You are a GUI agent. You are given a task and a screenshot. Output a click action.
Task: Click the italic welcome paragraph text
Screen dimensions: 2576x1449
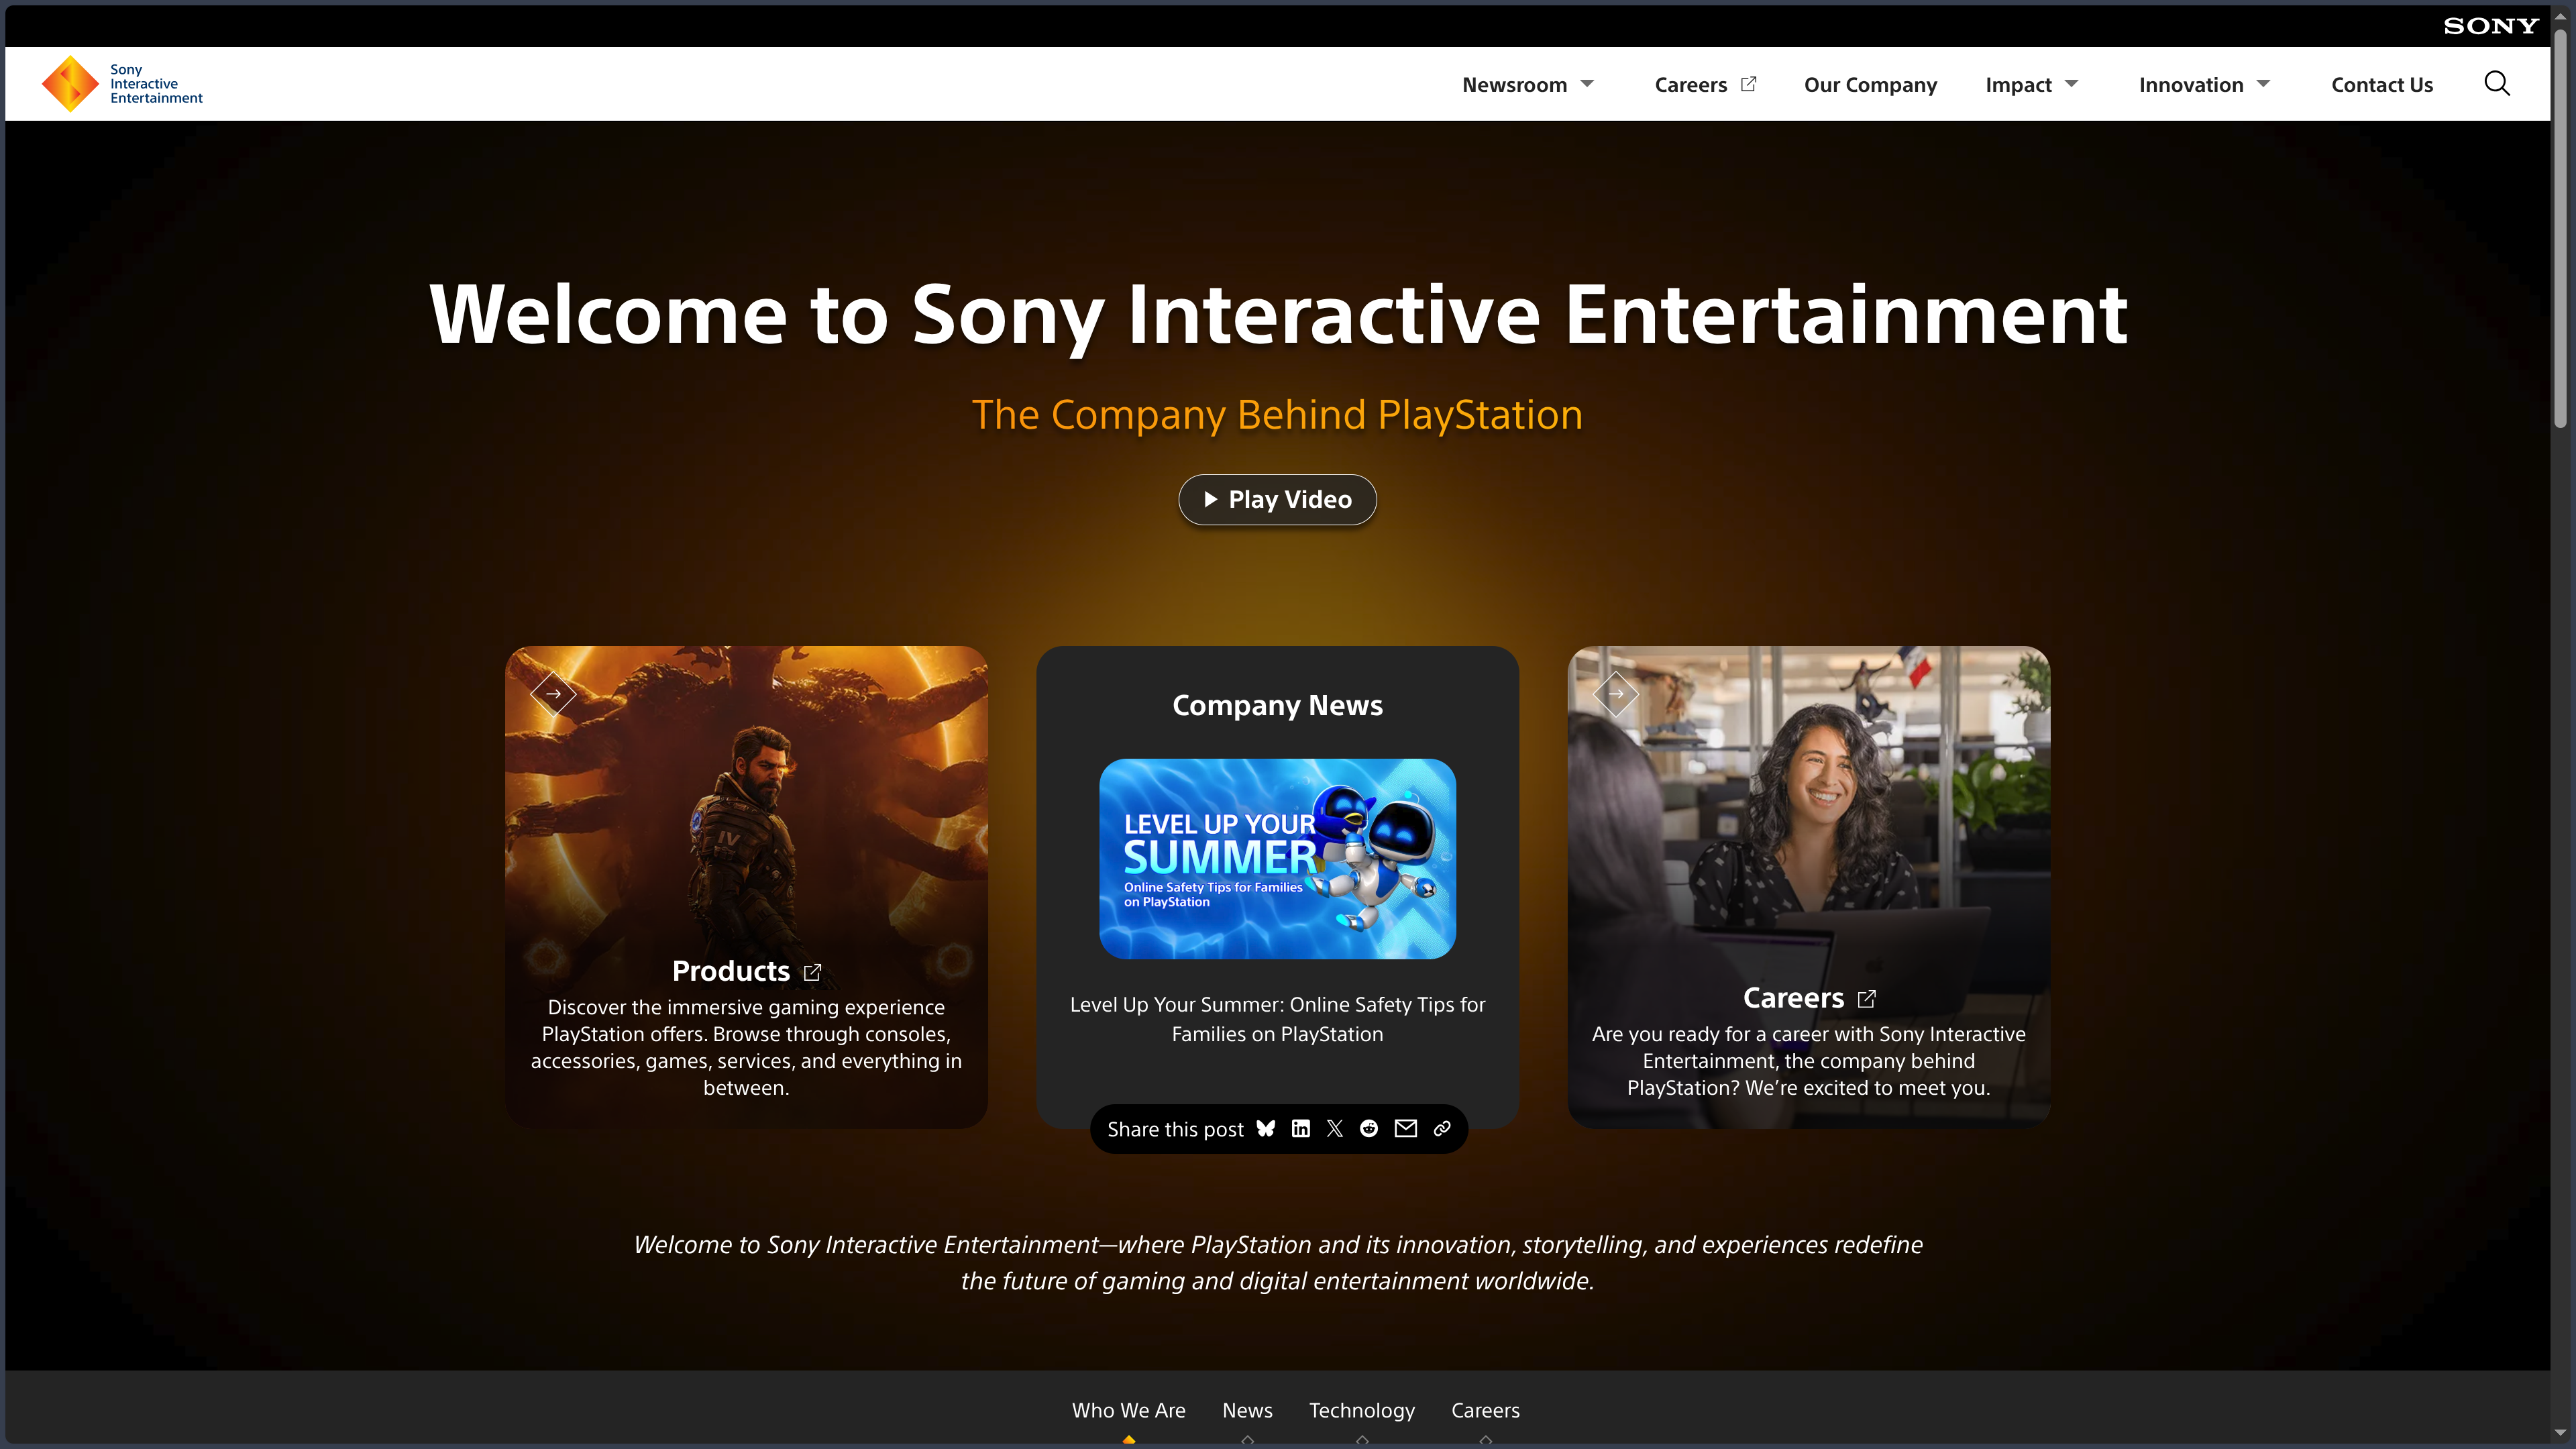(1277, 1263)
